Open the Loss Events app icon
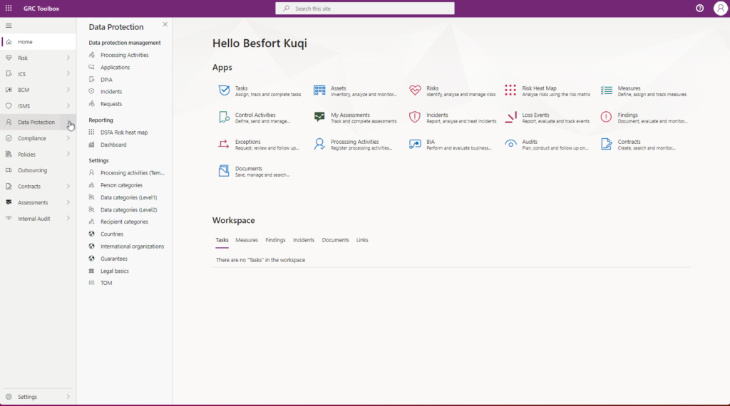The image size is (730, 406). point(511,117)
